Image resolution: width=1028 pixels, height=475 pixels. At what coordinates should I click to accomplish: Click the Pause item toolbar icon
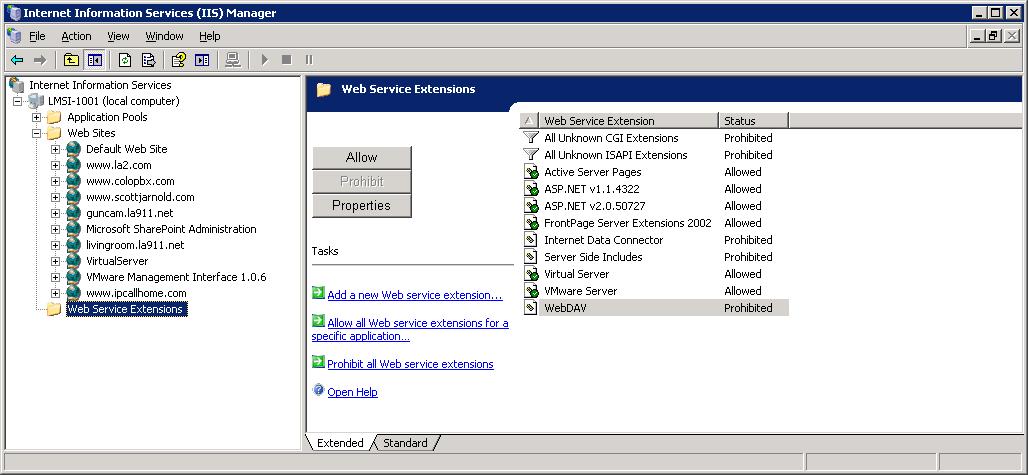point(309,60)
